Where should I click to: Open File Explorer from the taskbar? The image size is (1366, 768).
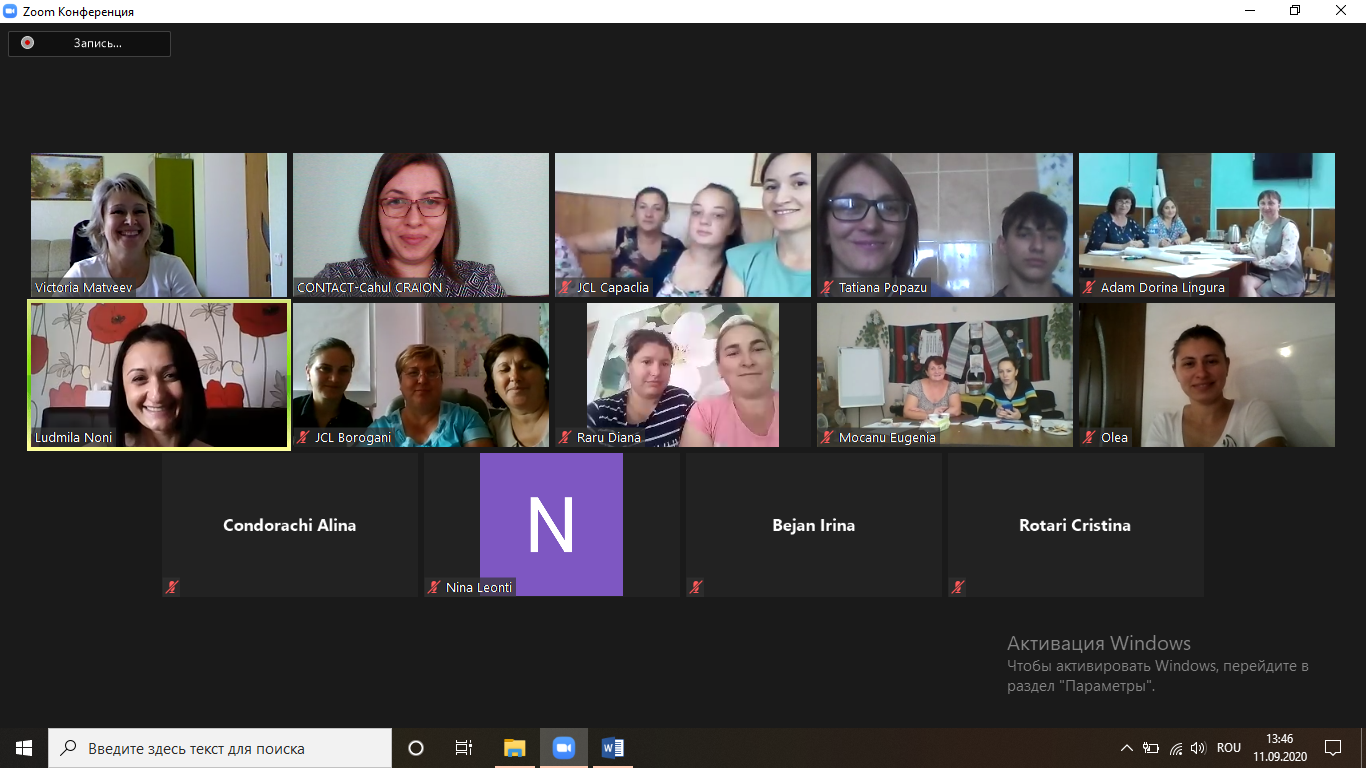pos(514,748)
